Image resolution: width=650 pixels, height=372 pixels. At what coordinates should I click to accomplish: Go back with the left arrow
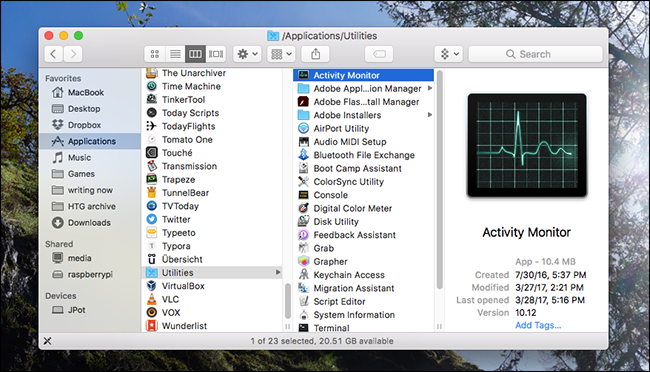pyautogui.click(x=53, y=54)
